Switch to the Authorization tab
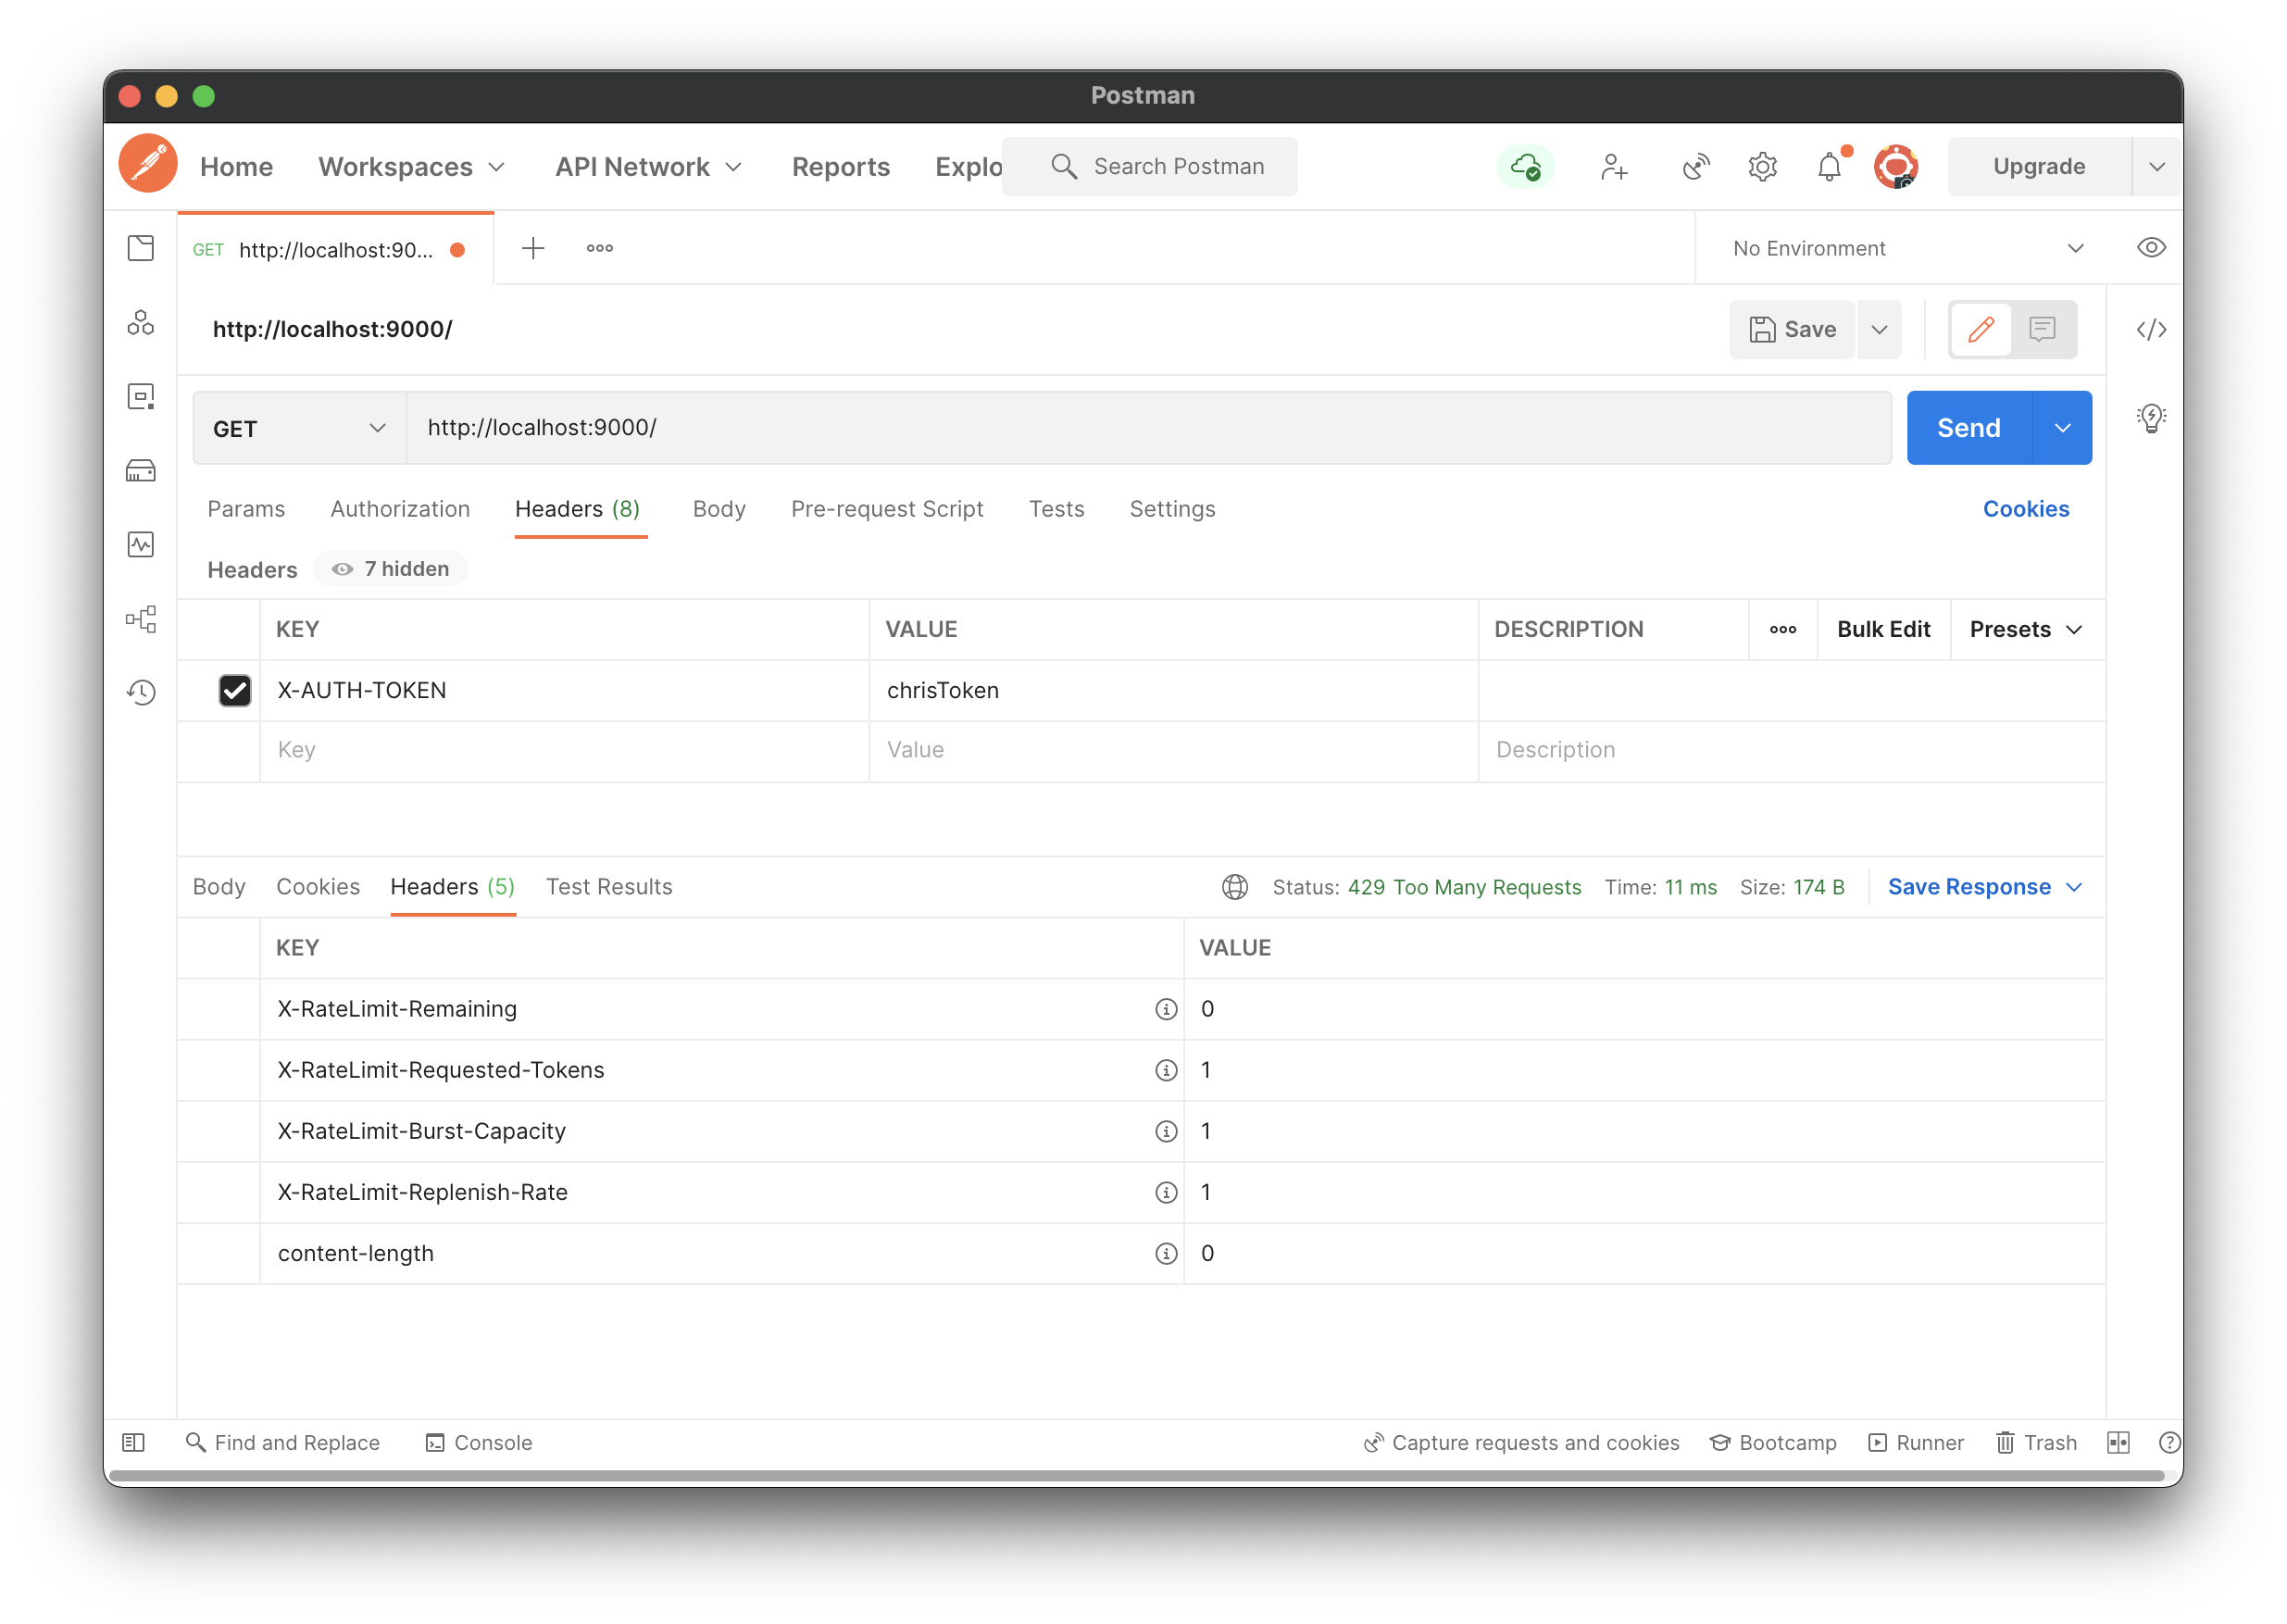Viewport: 2287px width, 1624px height. 400,509
